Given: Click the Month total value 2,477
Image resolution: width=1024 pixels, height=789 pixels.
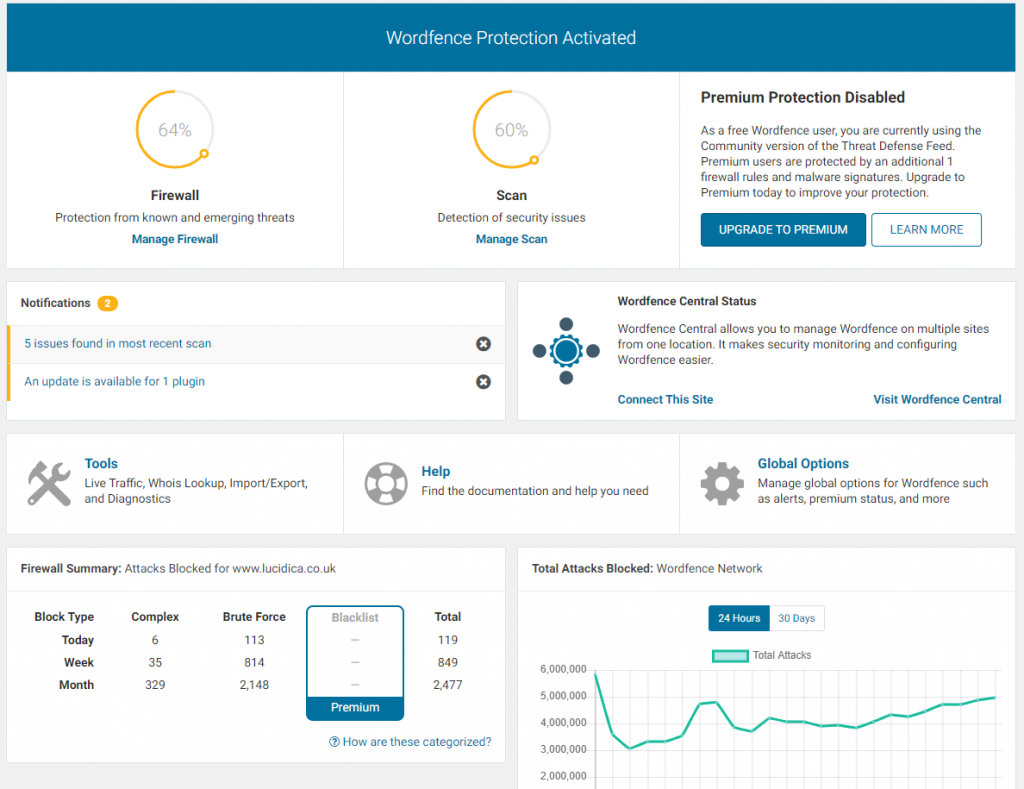Looking at the screenshot, I should tap(447, 684).
